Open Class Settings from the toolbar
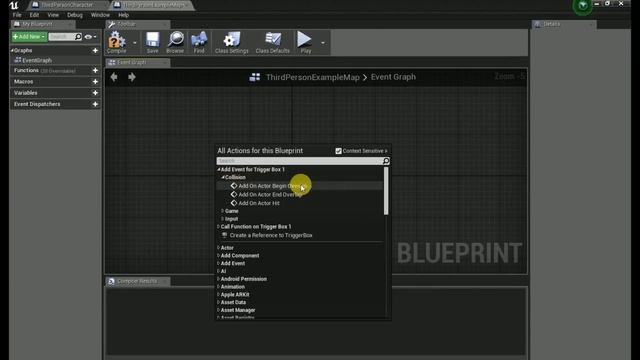Image resolution: width=640 pixels, height=360 pixels. point(232,42)
